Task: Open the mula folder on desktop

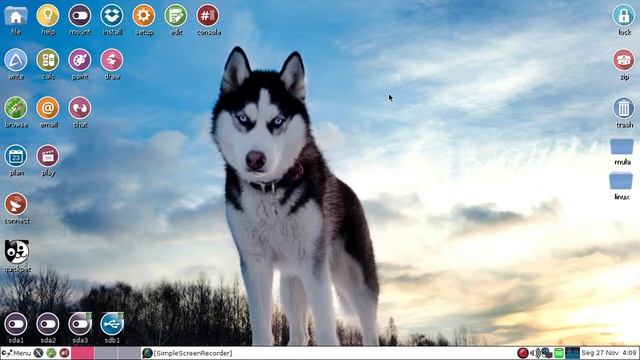Action: (622, 147)
